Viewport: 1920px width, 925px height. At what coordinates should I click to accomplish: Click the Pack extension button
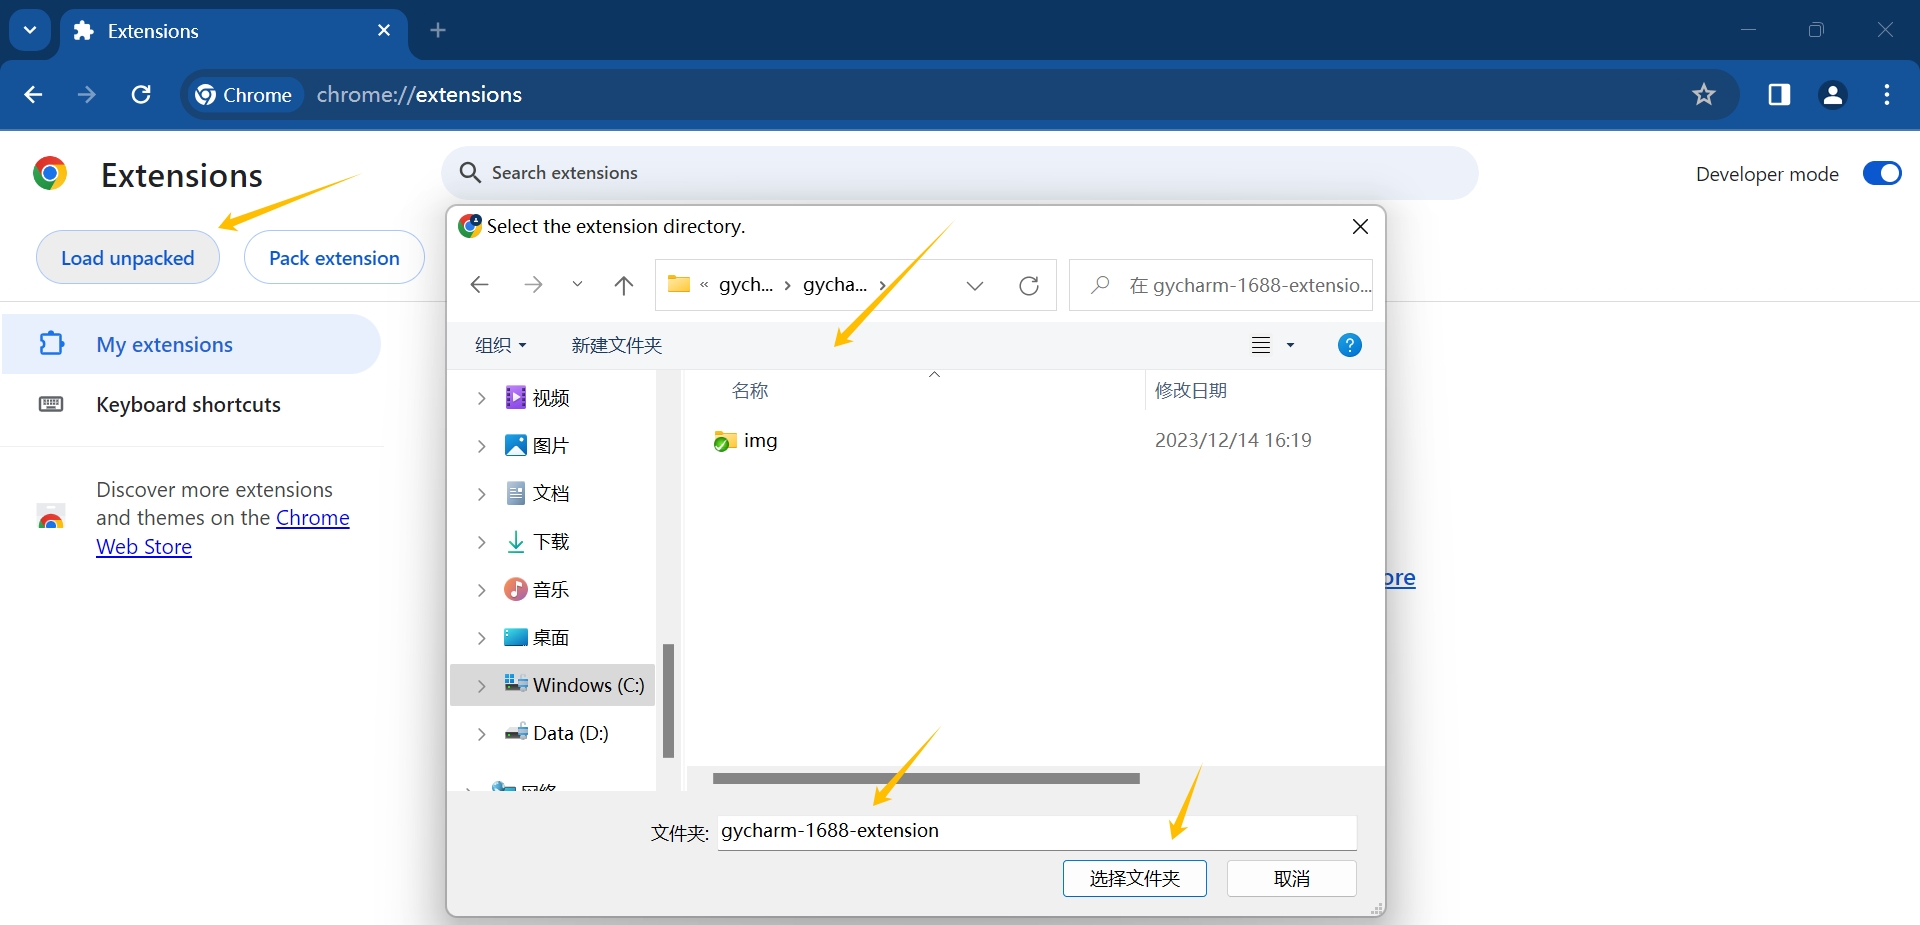click(x=334, y=258)
